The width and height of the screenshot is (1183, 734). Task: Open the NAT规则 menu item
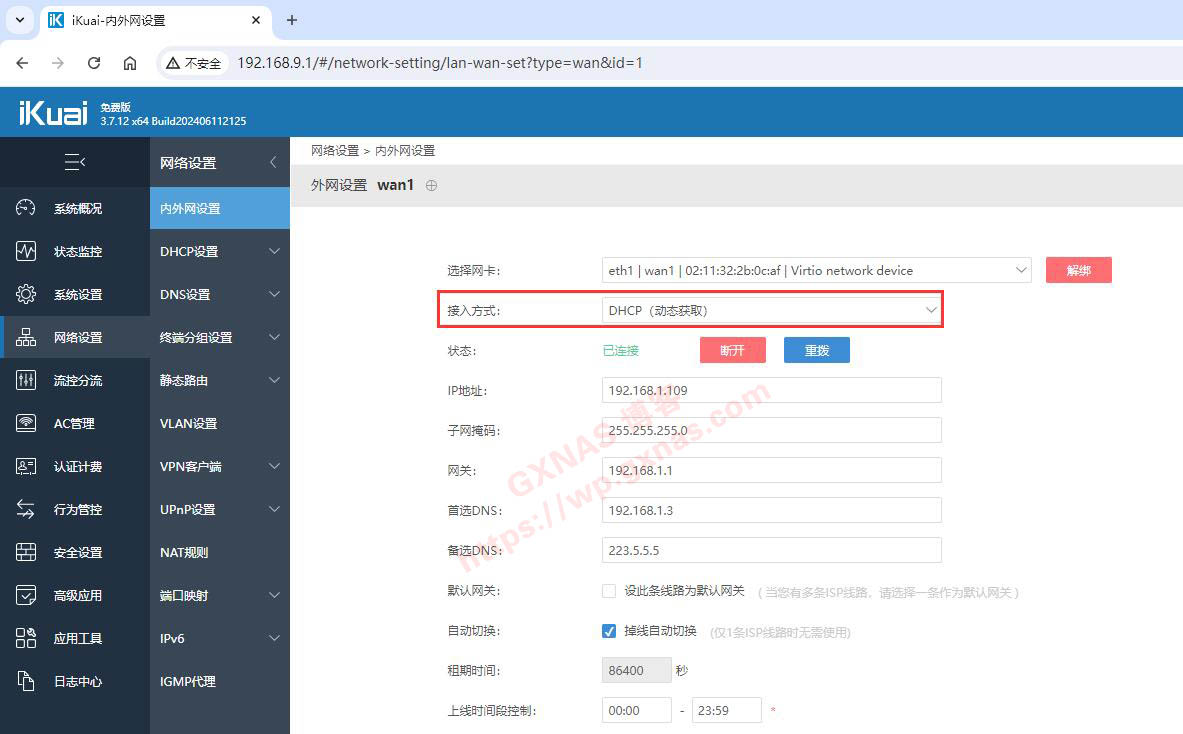(x=184, y=552)
